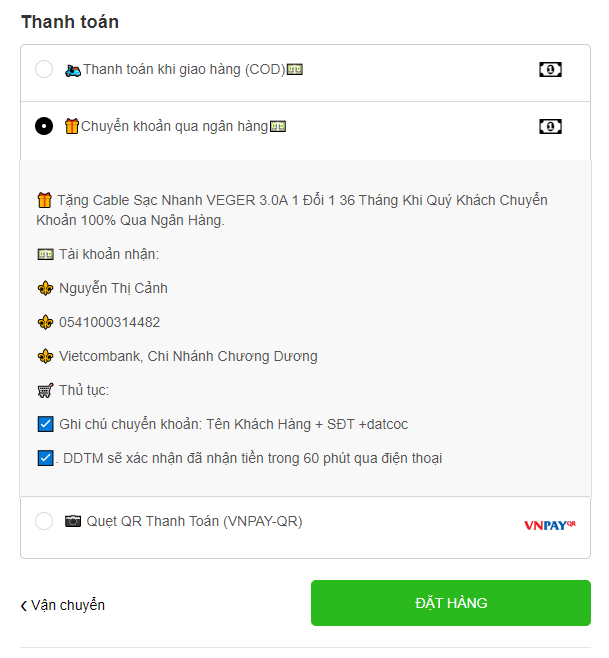Click the ĐẶT HÀNG order button
609x658 pixels.
451,603
